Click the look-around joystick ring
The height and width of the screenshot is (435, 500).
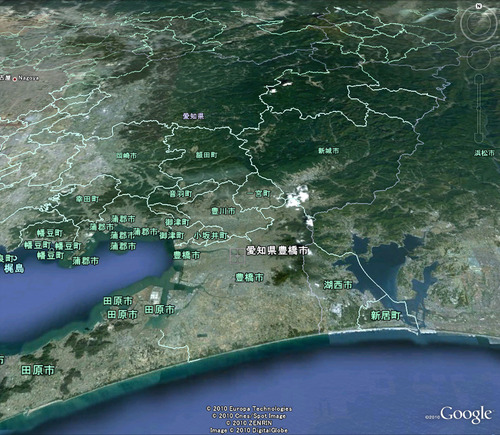(x=478, y=23)
